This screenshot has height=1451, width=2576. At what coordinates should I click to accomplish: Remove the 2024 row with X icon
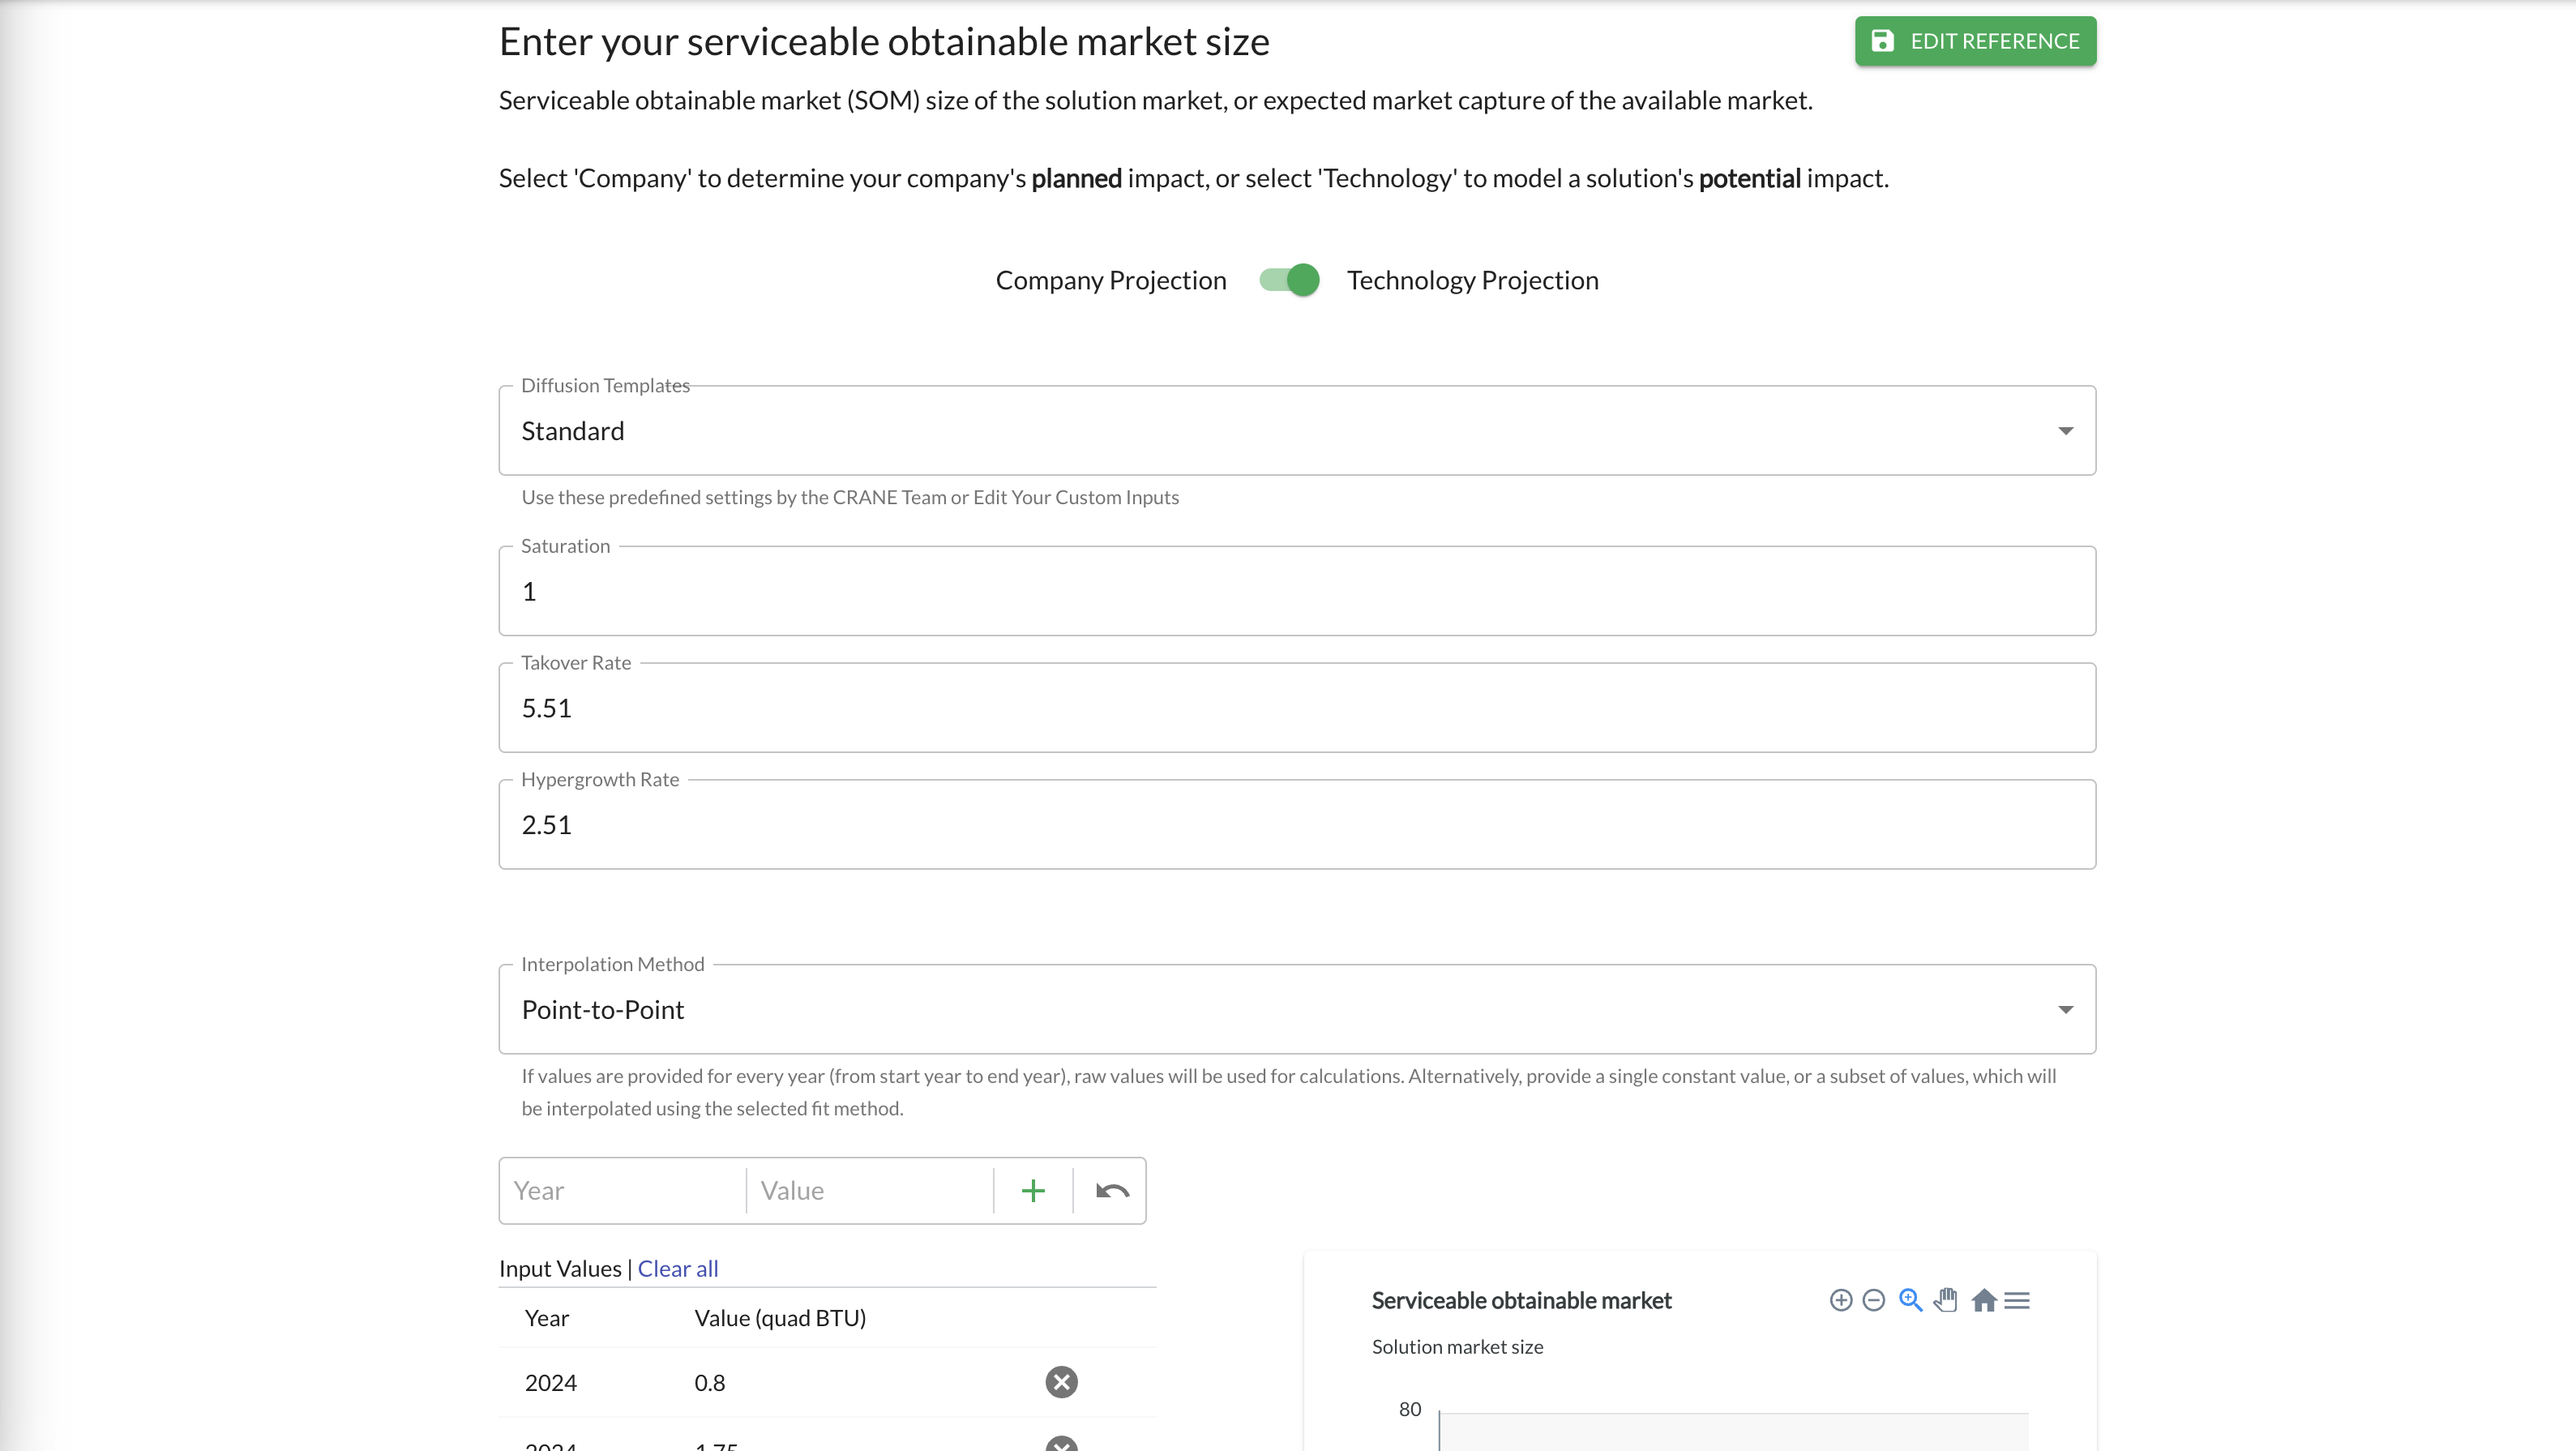pos(1061,1382)
